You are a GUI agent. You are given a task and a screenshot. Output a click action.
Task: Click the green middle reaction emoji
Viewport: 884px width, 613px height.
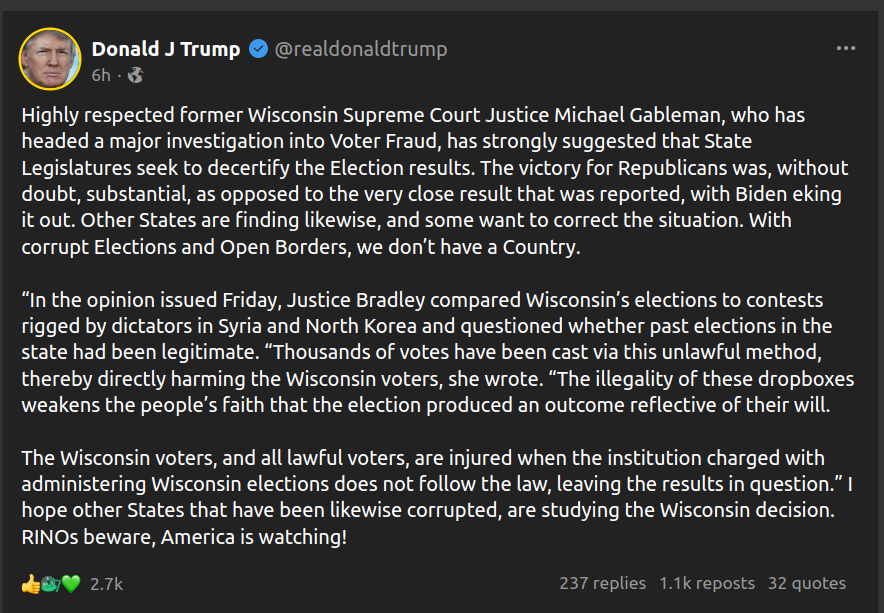coord(50,583)
